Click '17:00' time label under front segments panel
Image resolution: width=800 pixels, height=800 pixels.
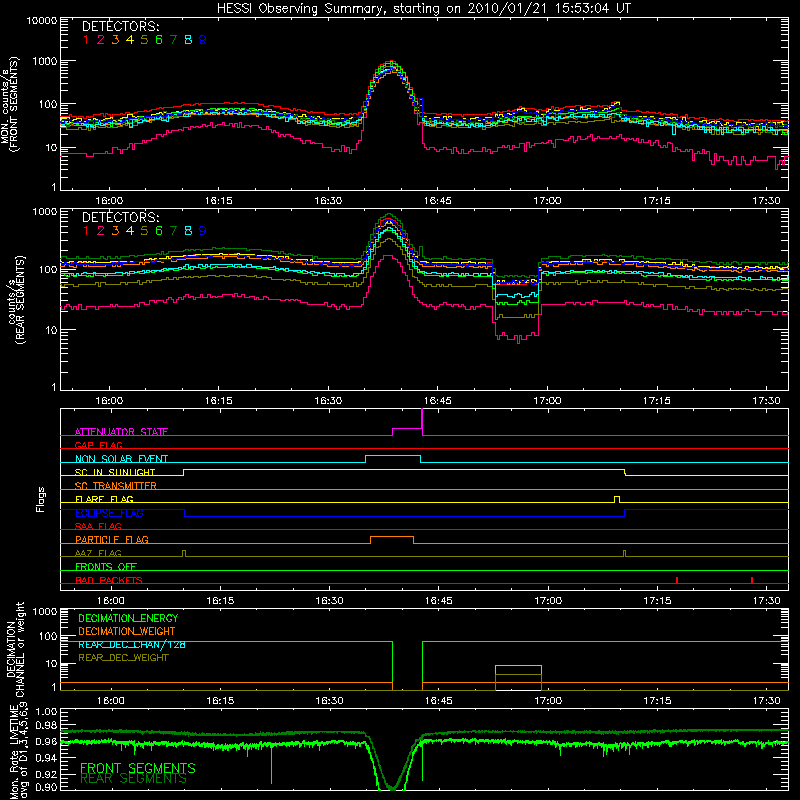pyautogui.click(x=547, y=201)
